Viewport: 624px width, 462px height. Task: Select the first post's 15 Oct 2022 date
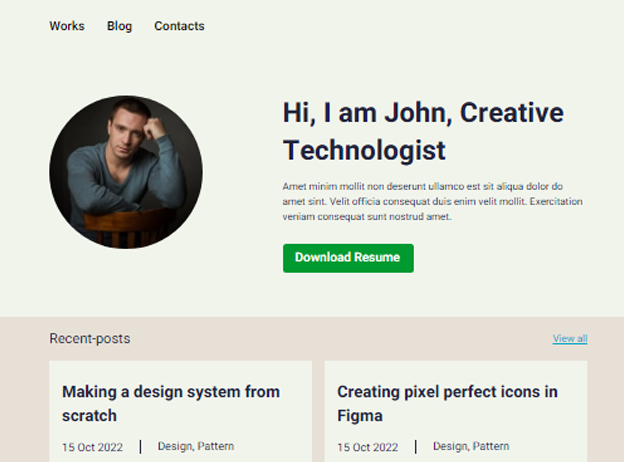(92, 447)
